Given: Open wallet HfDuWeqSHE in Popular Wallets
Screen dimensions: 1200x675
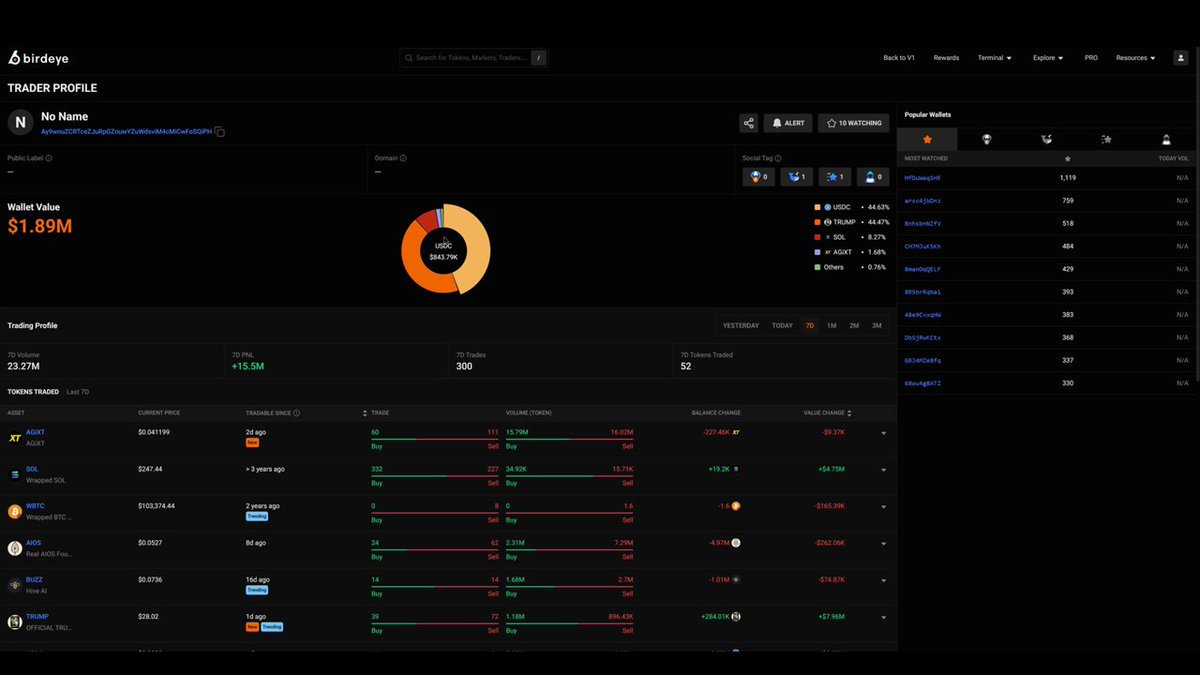Looking at the screenshot, I should point(922,177).
